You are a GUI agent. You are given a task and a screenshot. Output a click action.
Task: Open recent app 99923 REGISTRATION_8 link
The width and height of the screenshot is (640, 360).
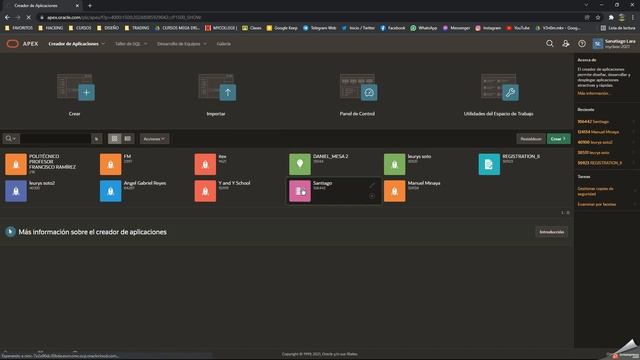click(x=600, y=163)
